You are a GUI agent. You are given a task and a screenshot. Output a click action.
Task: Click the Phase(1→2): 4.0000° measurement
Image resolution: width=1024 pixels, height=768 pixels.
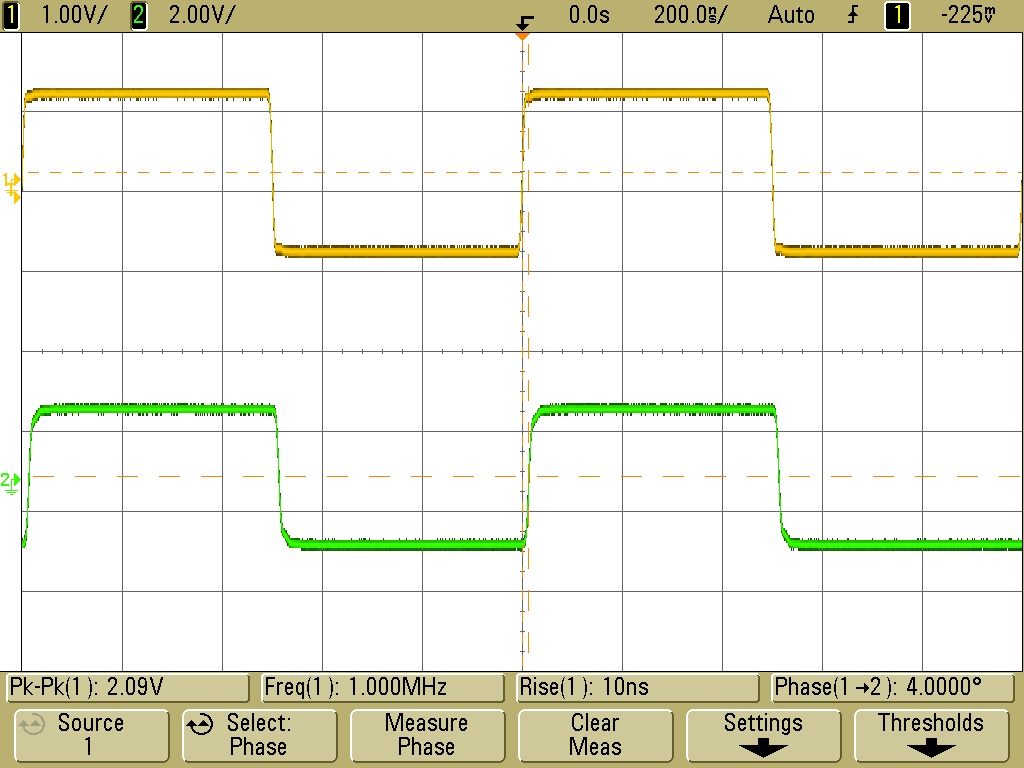893,687
